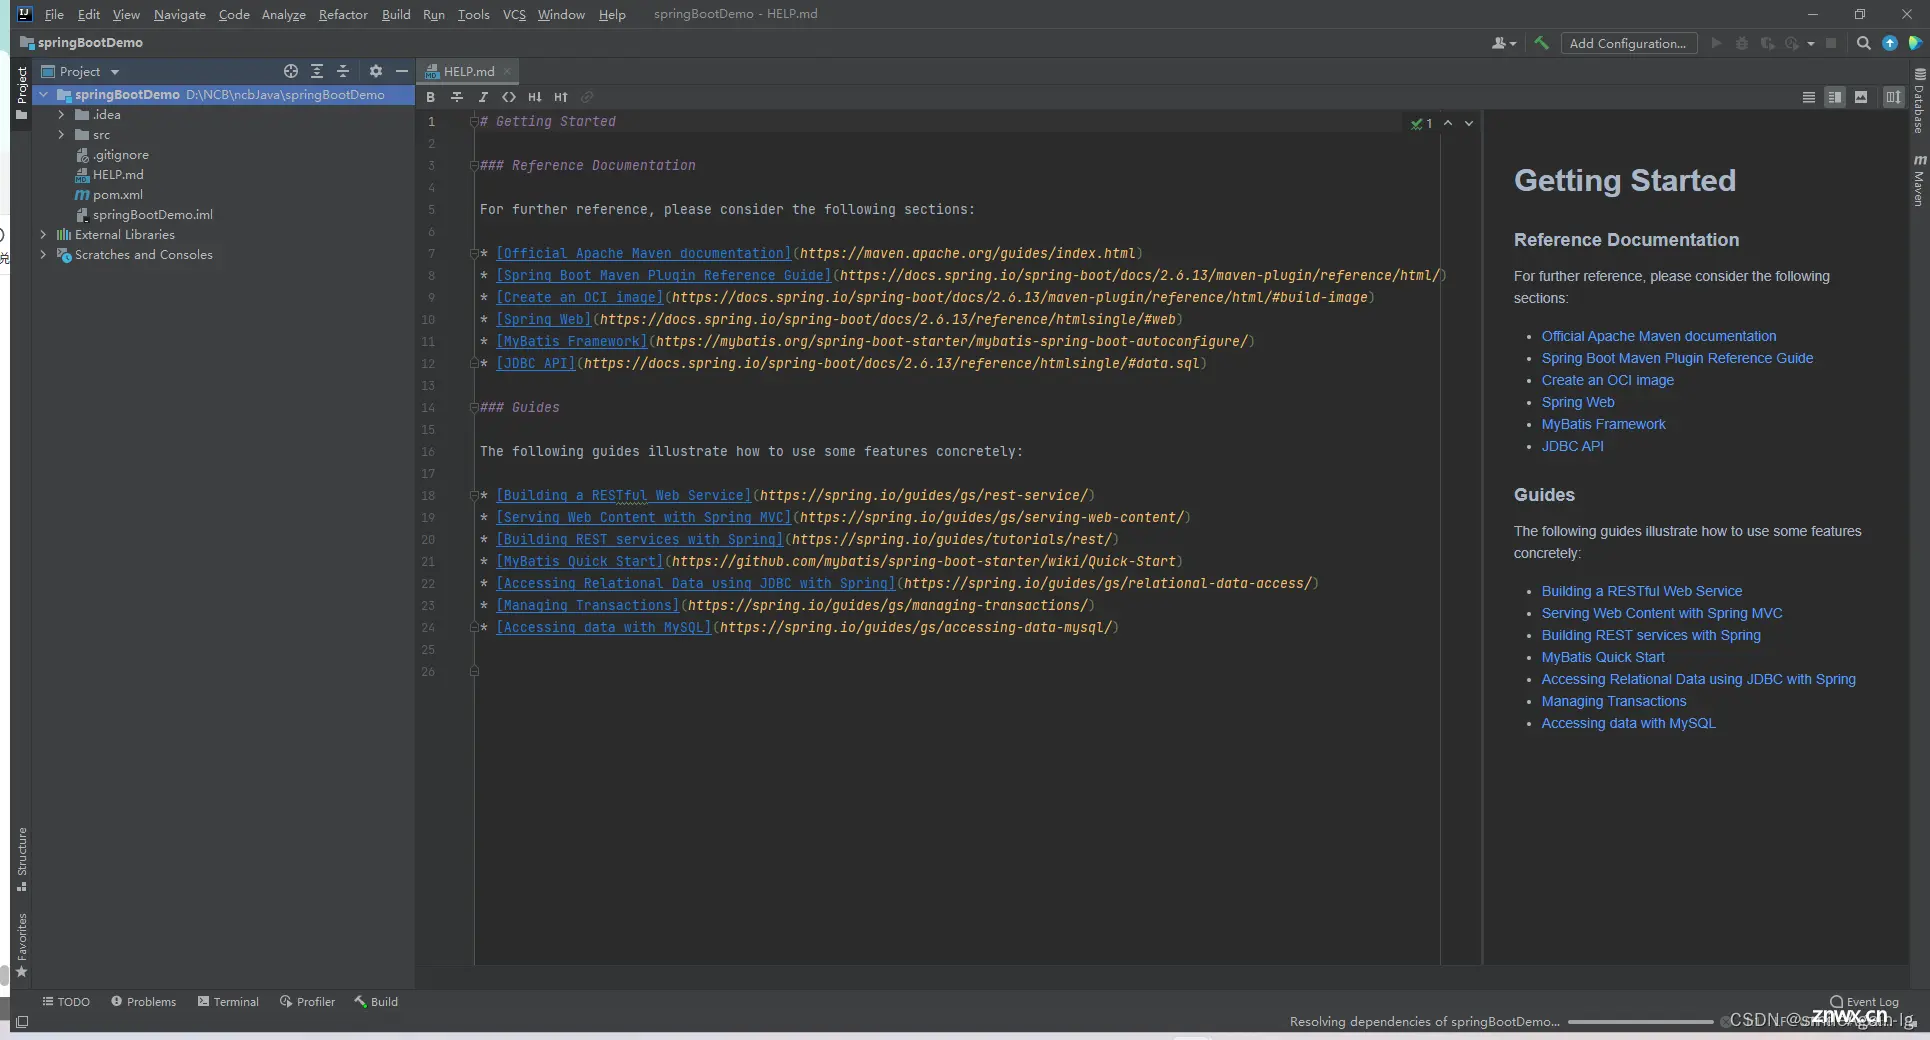
Task: Open Spring Web link in preview
Action: 1578,402
